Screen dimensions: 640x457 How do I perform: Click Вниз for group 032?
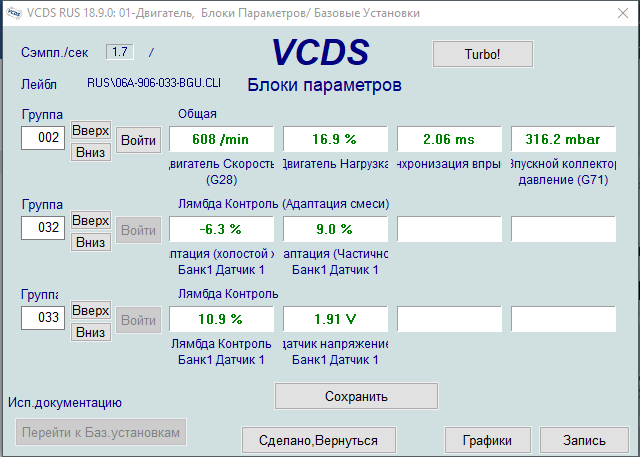tap(91, 242)
